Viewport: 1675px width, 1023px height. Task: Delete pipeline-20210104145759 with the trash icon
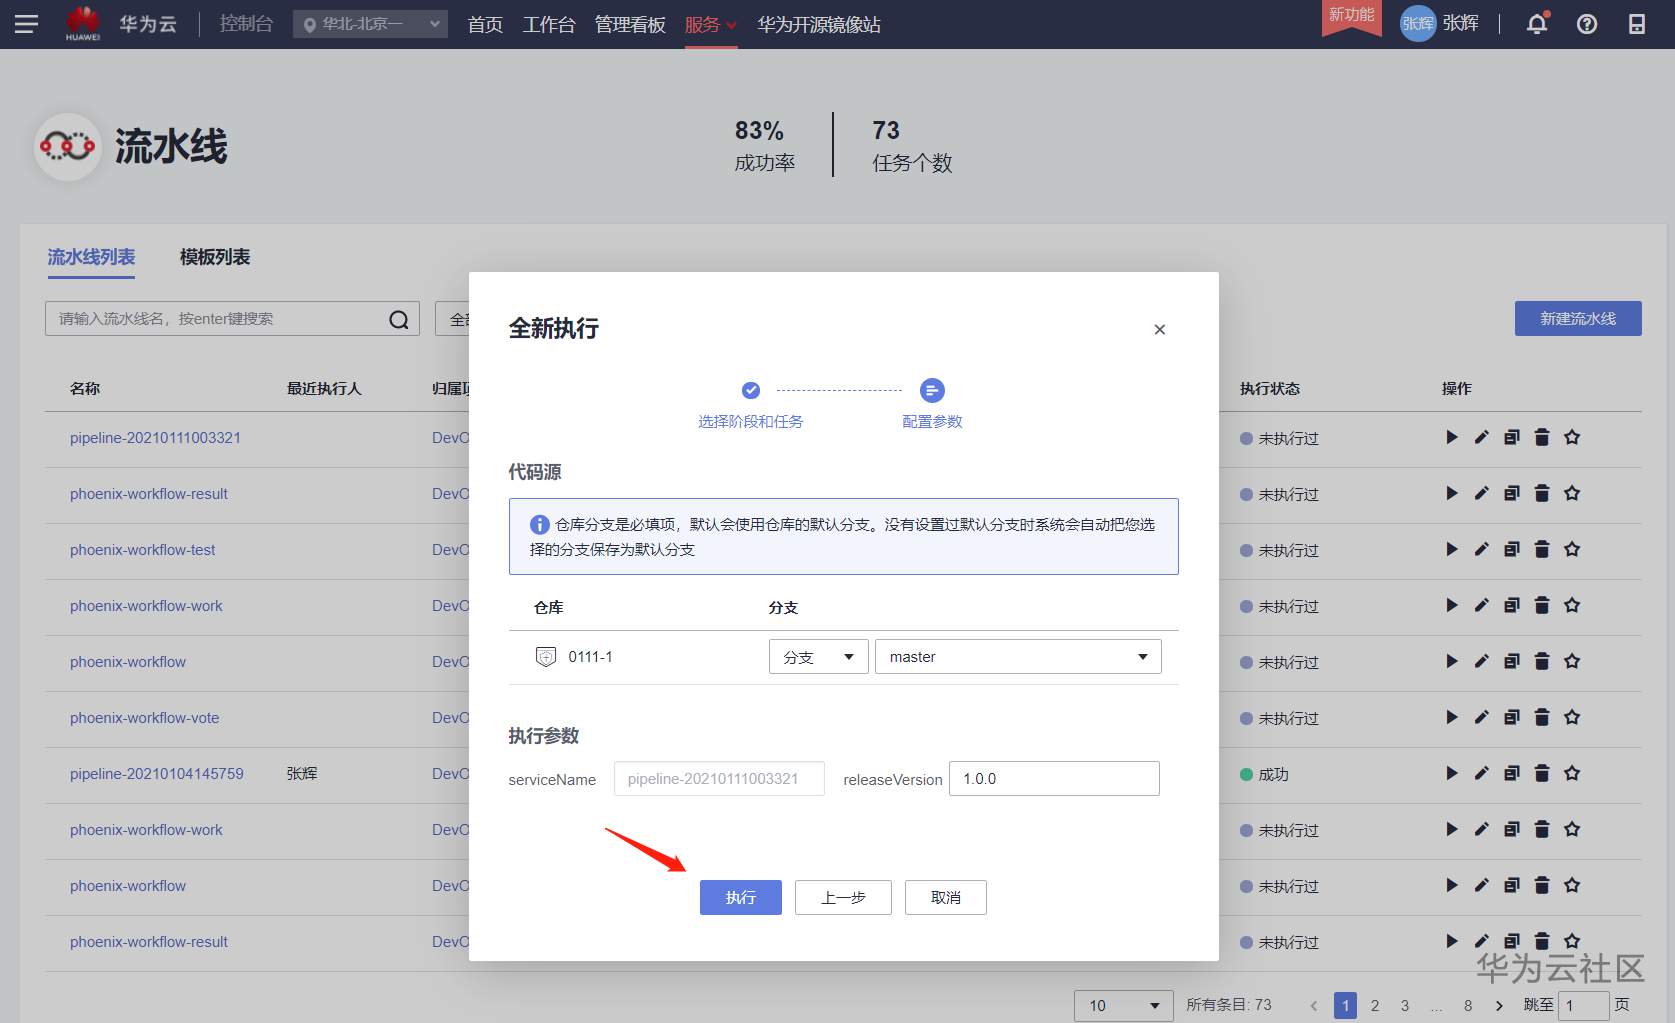click(1542, 773)
